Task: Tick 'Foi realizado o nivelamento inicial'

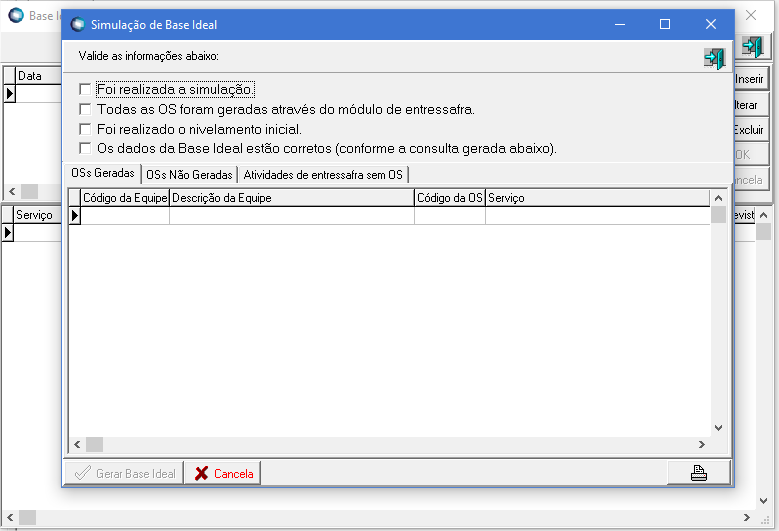Action: (x=86, y=129)
